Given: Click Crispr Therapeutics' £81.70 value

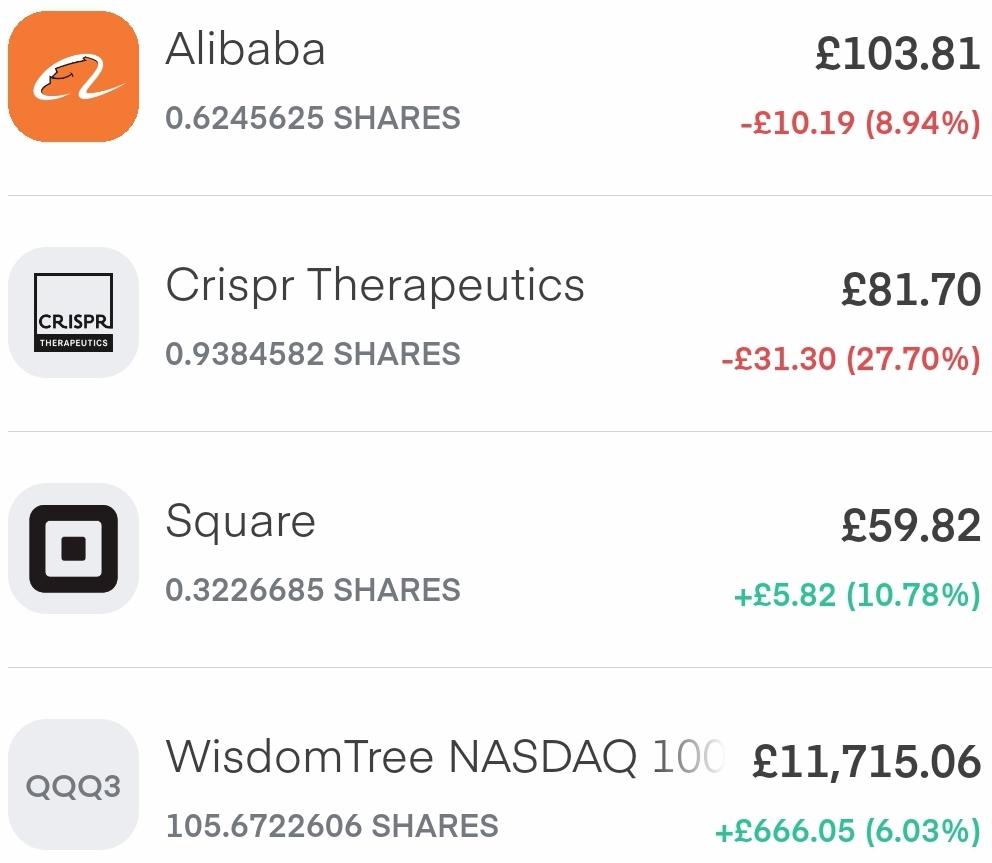Looking at the screenshot, I should click(x=910, y=290).
